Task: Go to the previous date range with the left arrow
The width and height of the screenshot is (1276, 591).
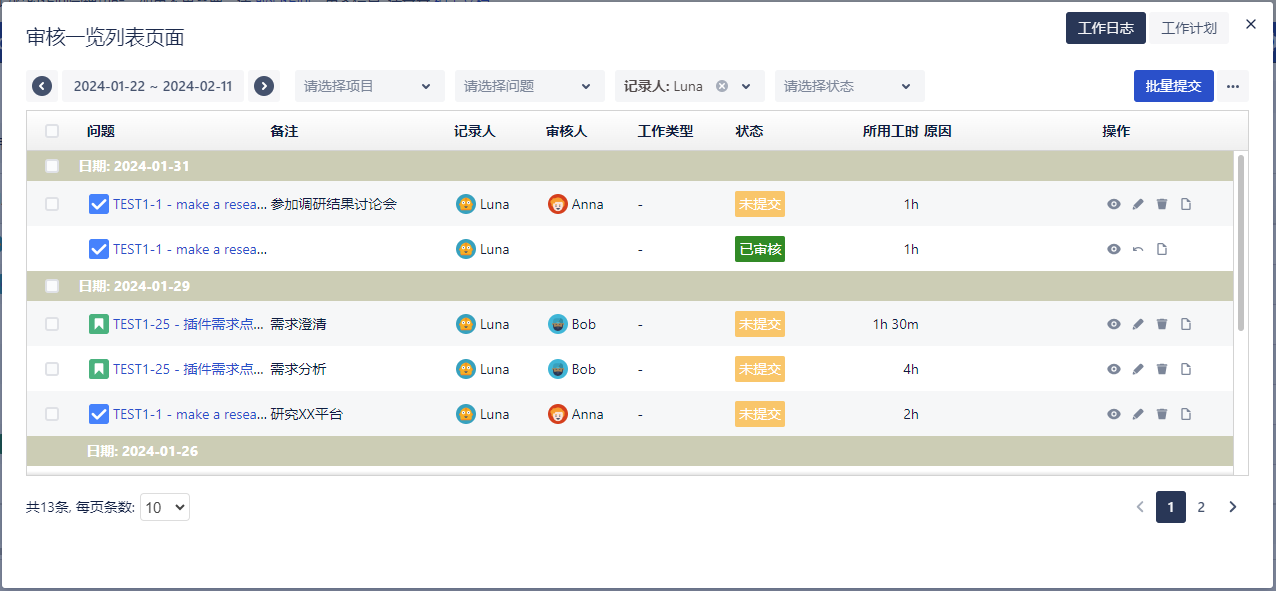Action: coord(42,86)
